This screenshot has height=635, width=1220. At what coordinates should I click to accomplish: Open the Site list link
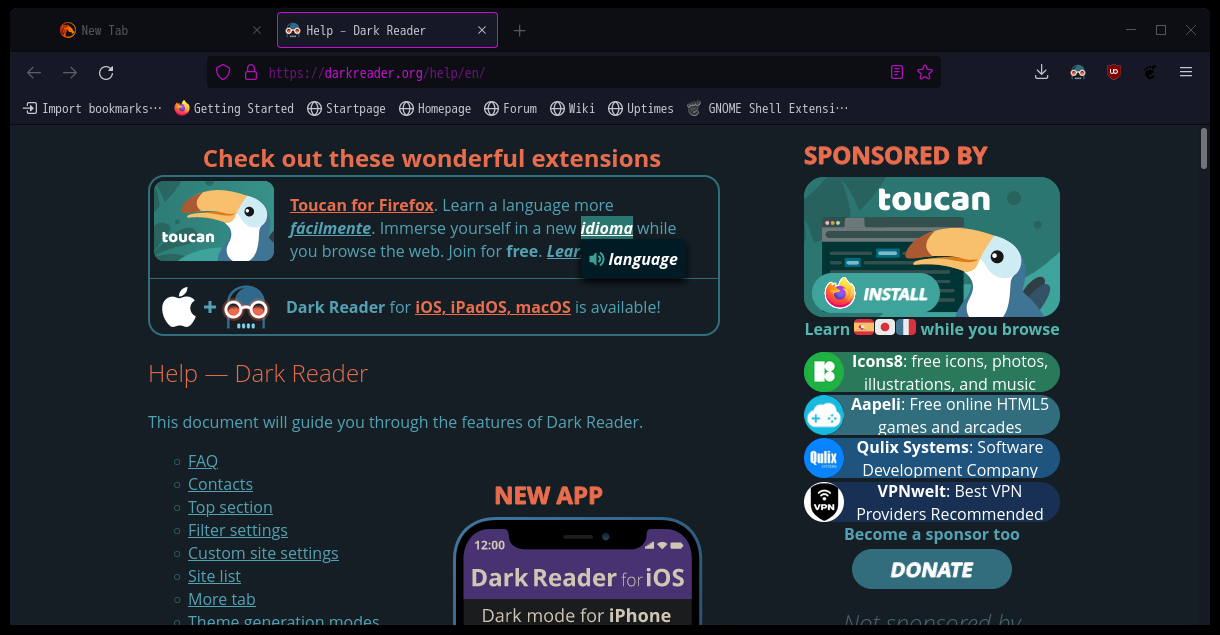pos(214,576)
